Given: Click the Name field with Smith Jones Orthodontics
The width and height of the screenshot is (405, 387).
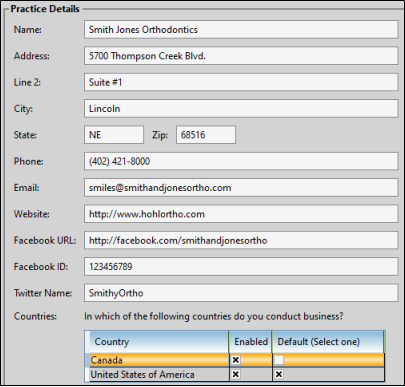Looking at the screenshot, I should coord(241,29).
